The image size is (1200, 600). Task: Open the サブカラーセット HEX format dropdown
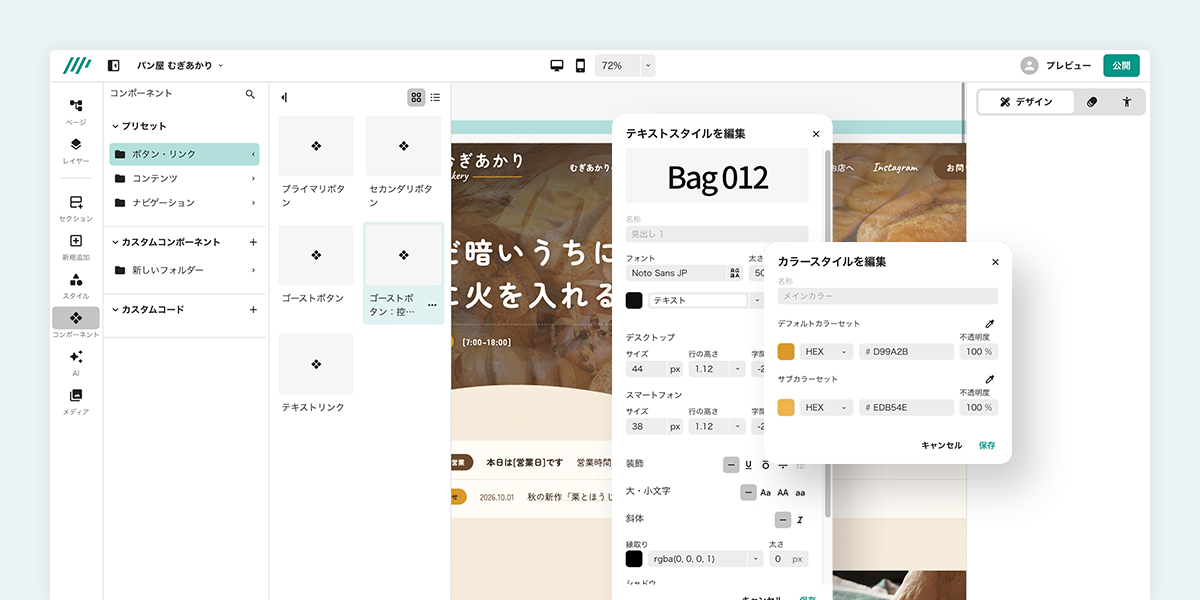coord(826,408)
